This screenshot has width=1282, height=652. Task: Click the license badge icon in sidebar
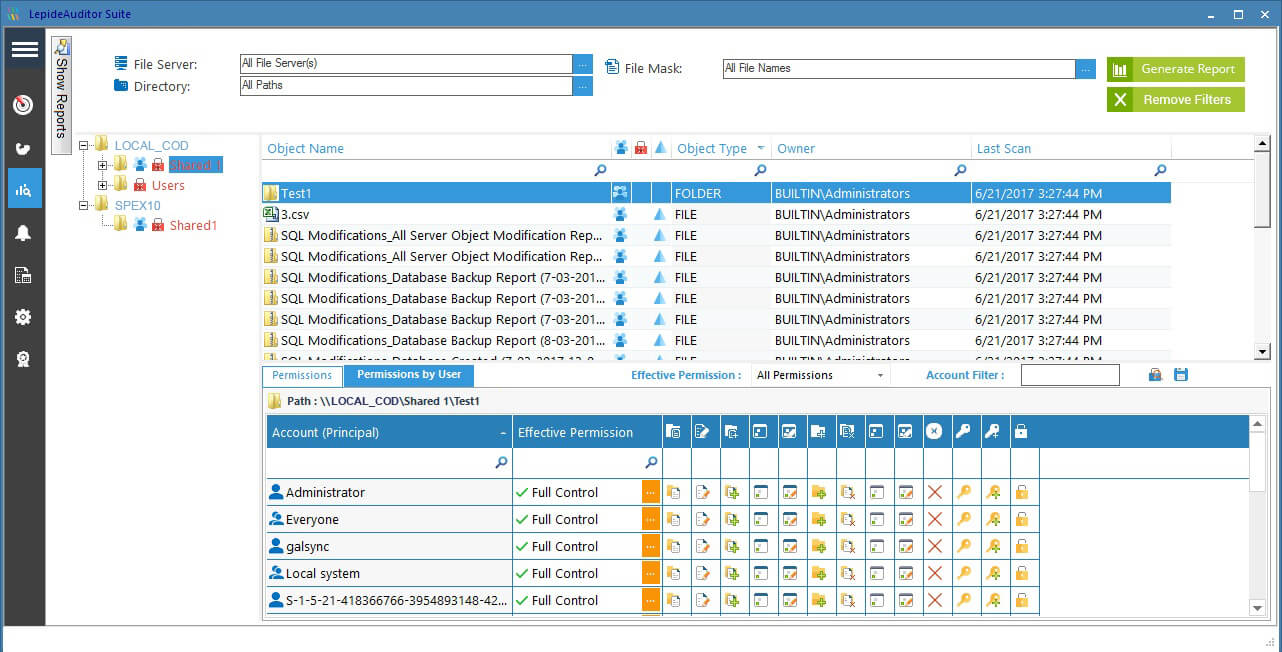(x=24, y=359)
